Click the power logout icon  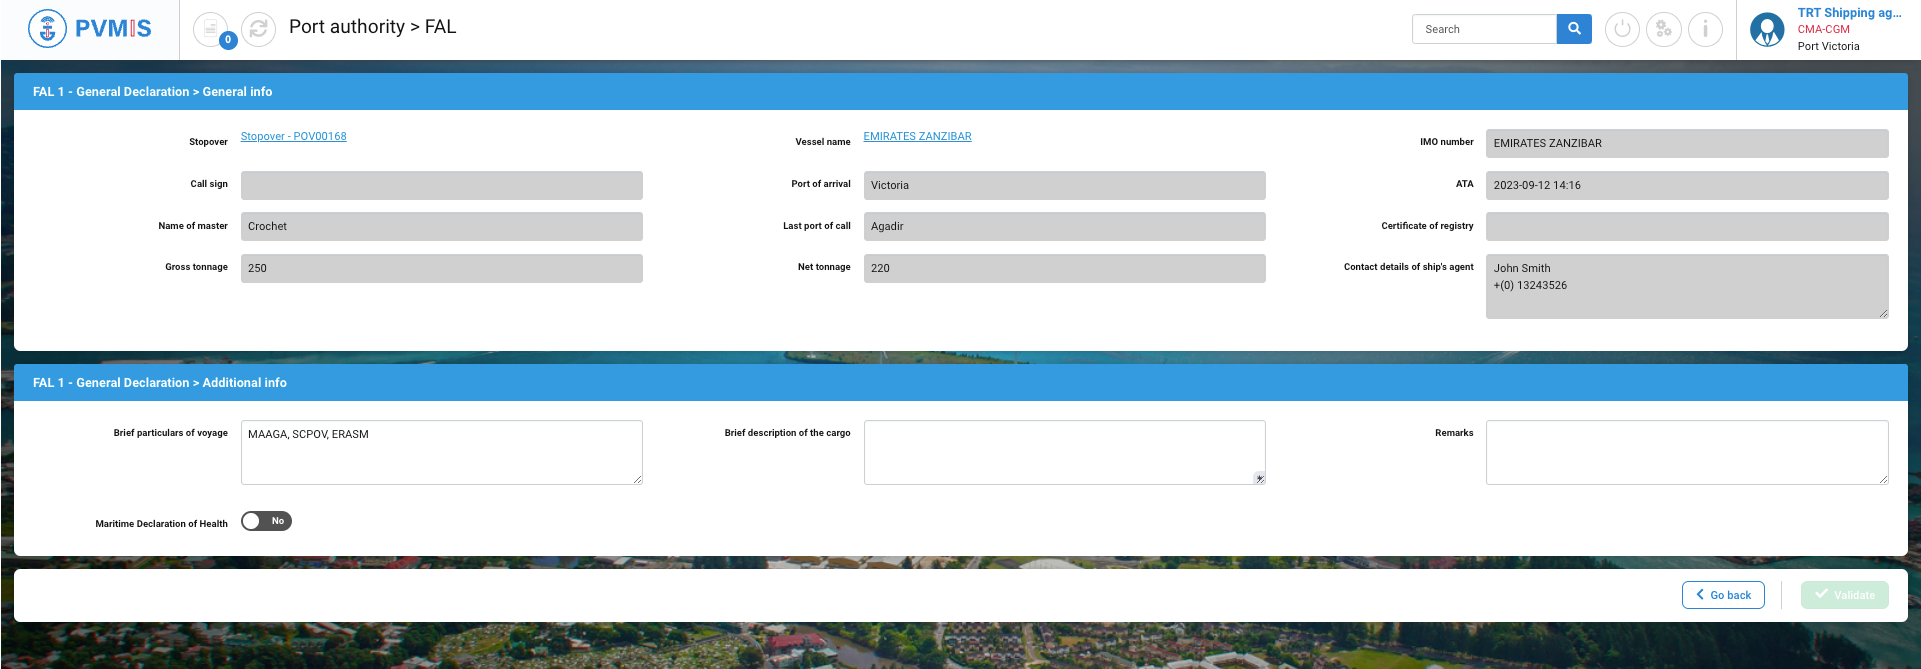(1622, 29)
